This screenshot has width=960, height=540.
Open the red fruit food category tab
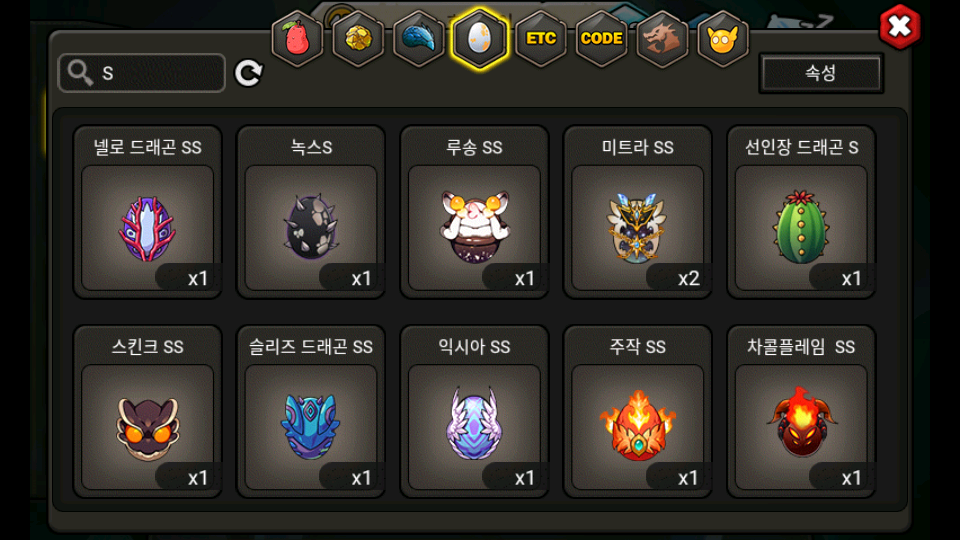click(x=297, y=39)
